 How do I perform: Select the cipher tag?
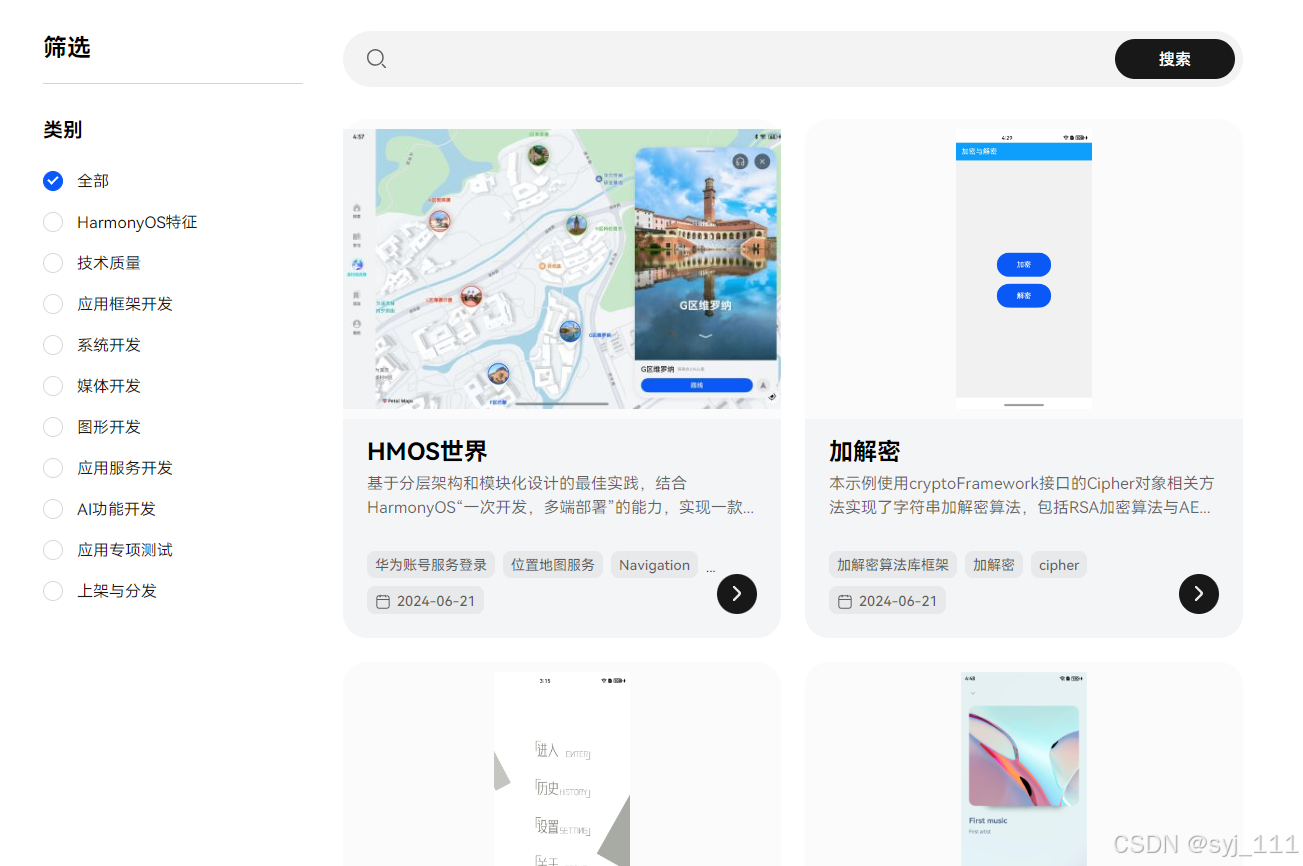coord(1059,565)
